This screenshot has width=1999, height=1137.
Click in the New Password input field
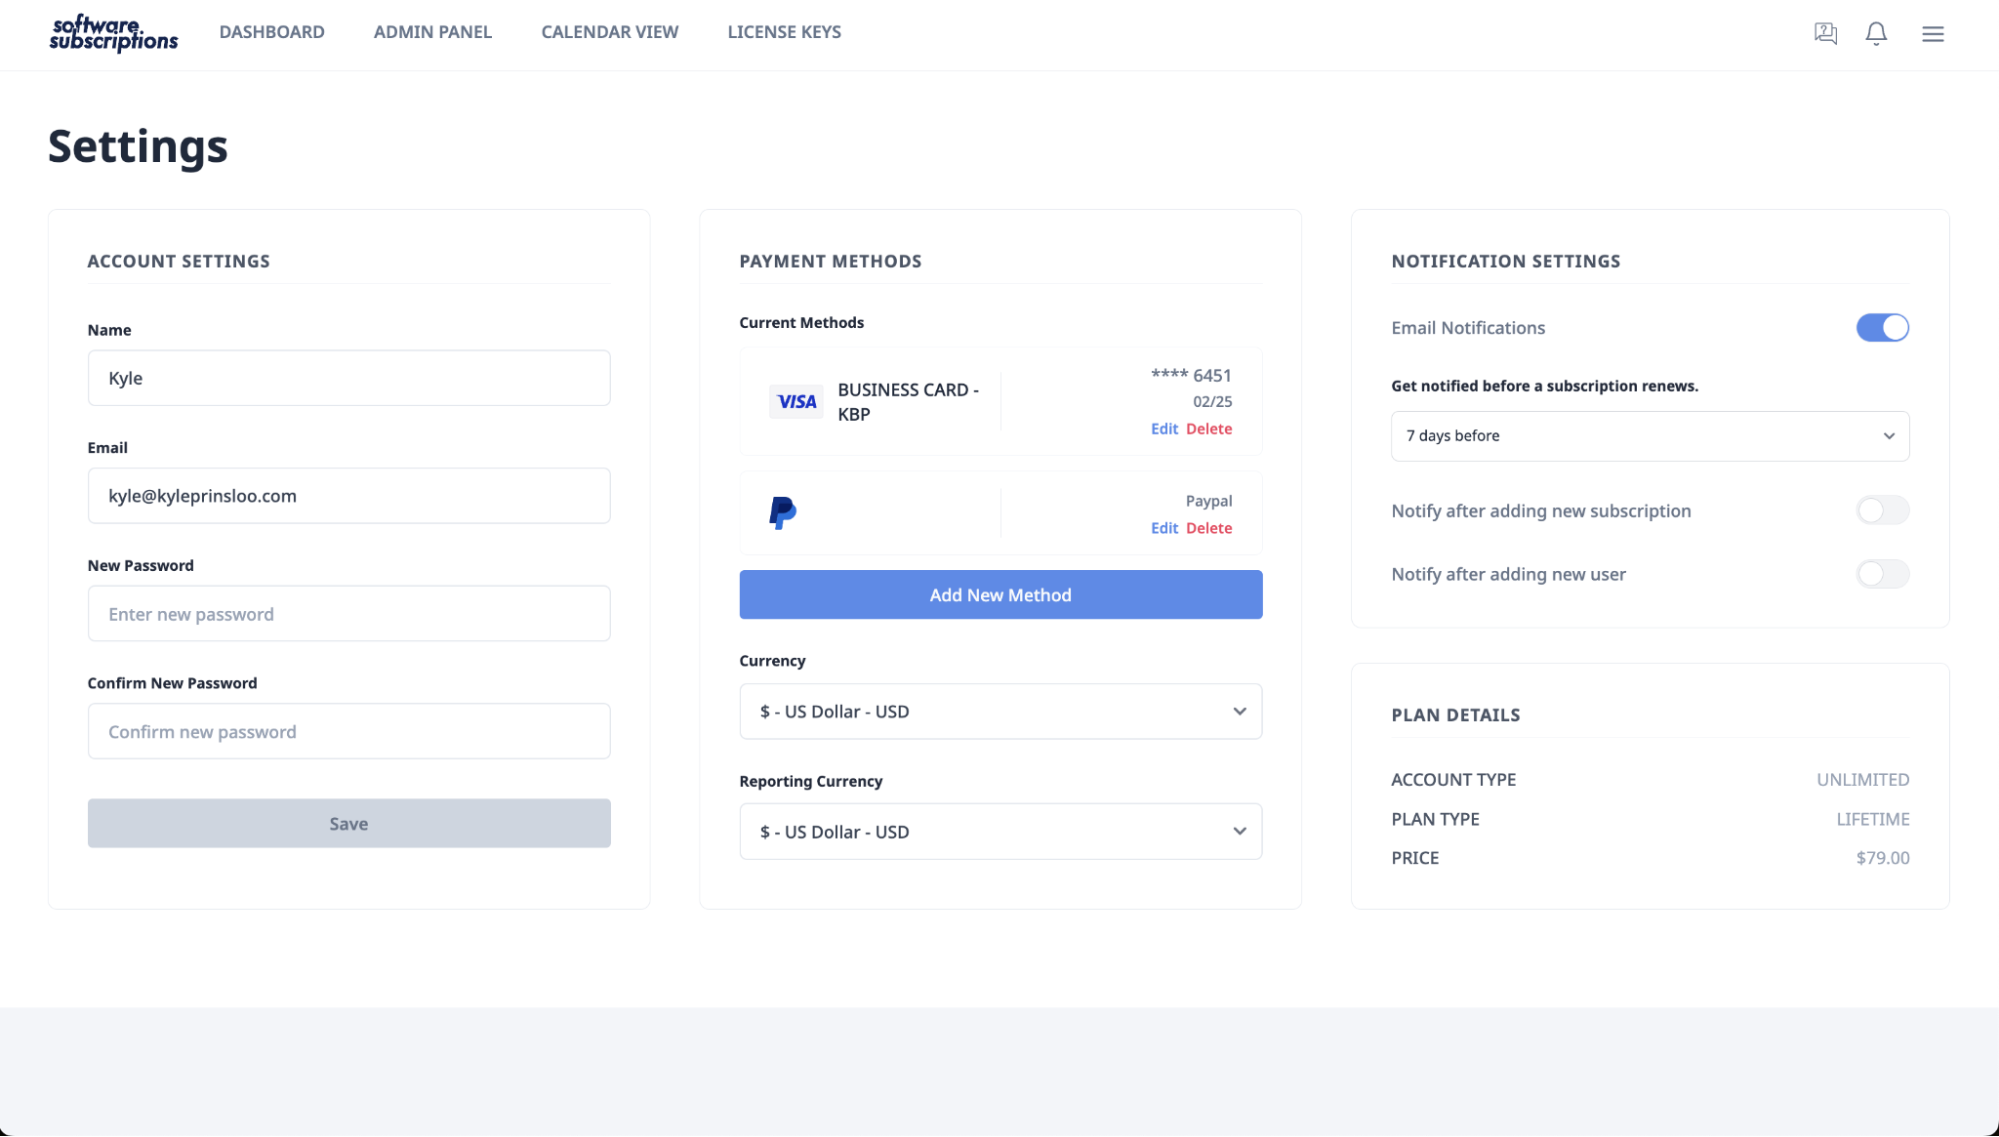[x=349, y=614]
